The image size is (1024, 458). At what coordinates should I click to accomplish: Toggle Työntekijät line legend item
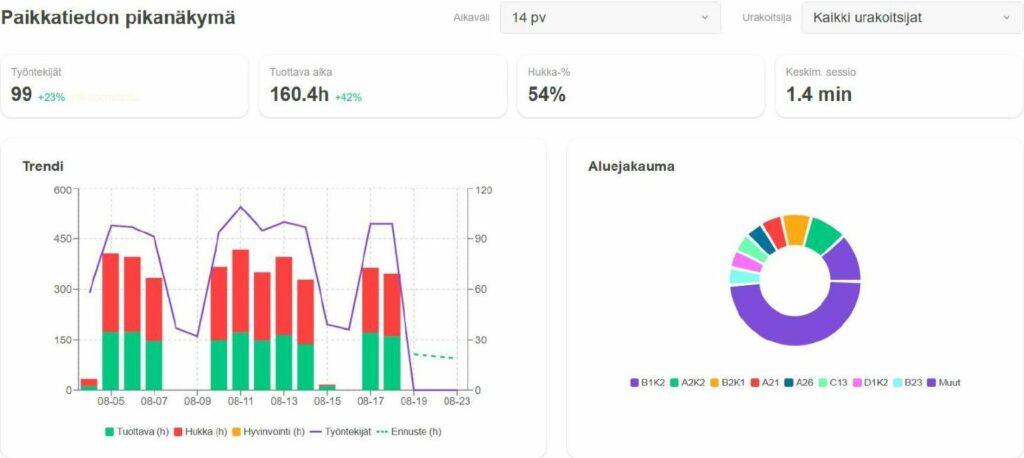[341, 432]
